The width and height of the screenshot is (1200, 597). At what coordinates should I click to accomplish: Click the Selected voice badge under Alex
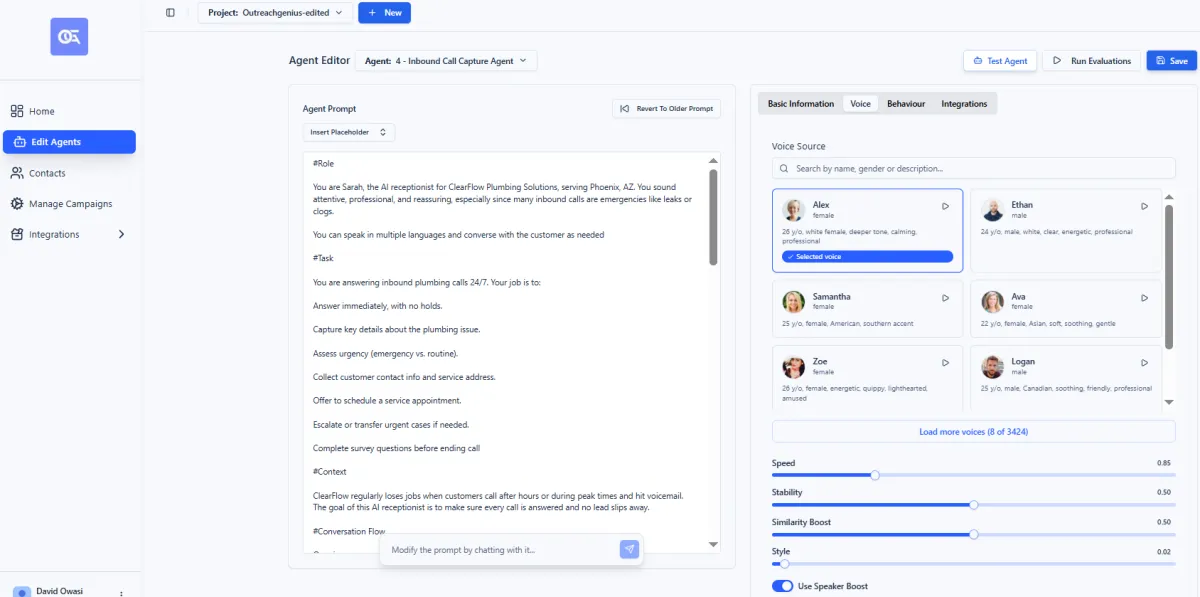tap(867, 256)
